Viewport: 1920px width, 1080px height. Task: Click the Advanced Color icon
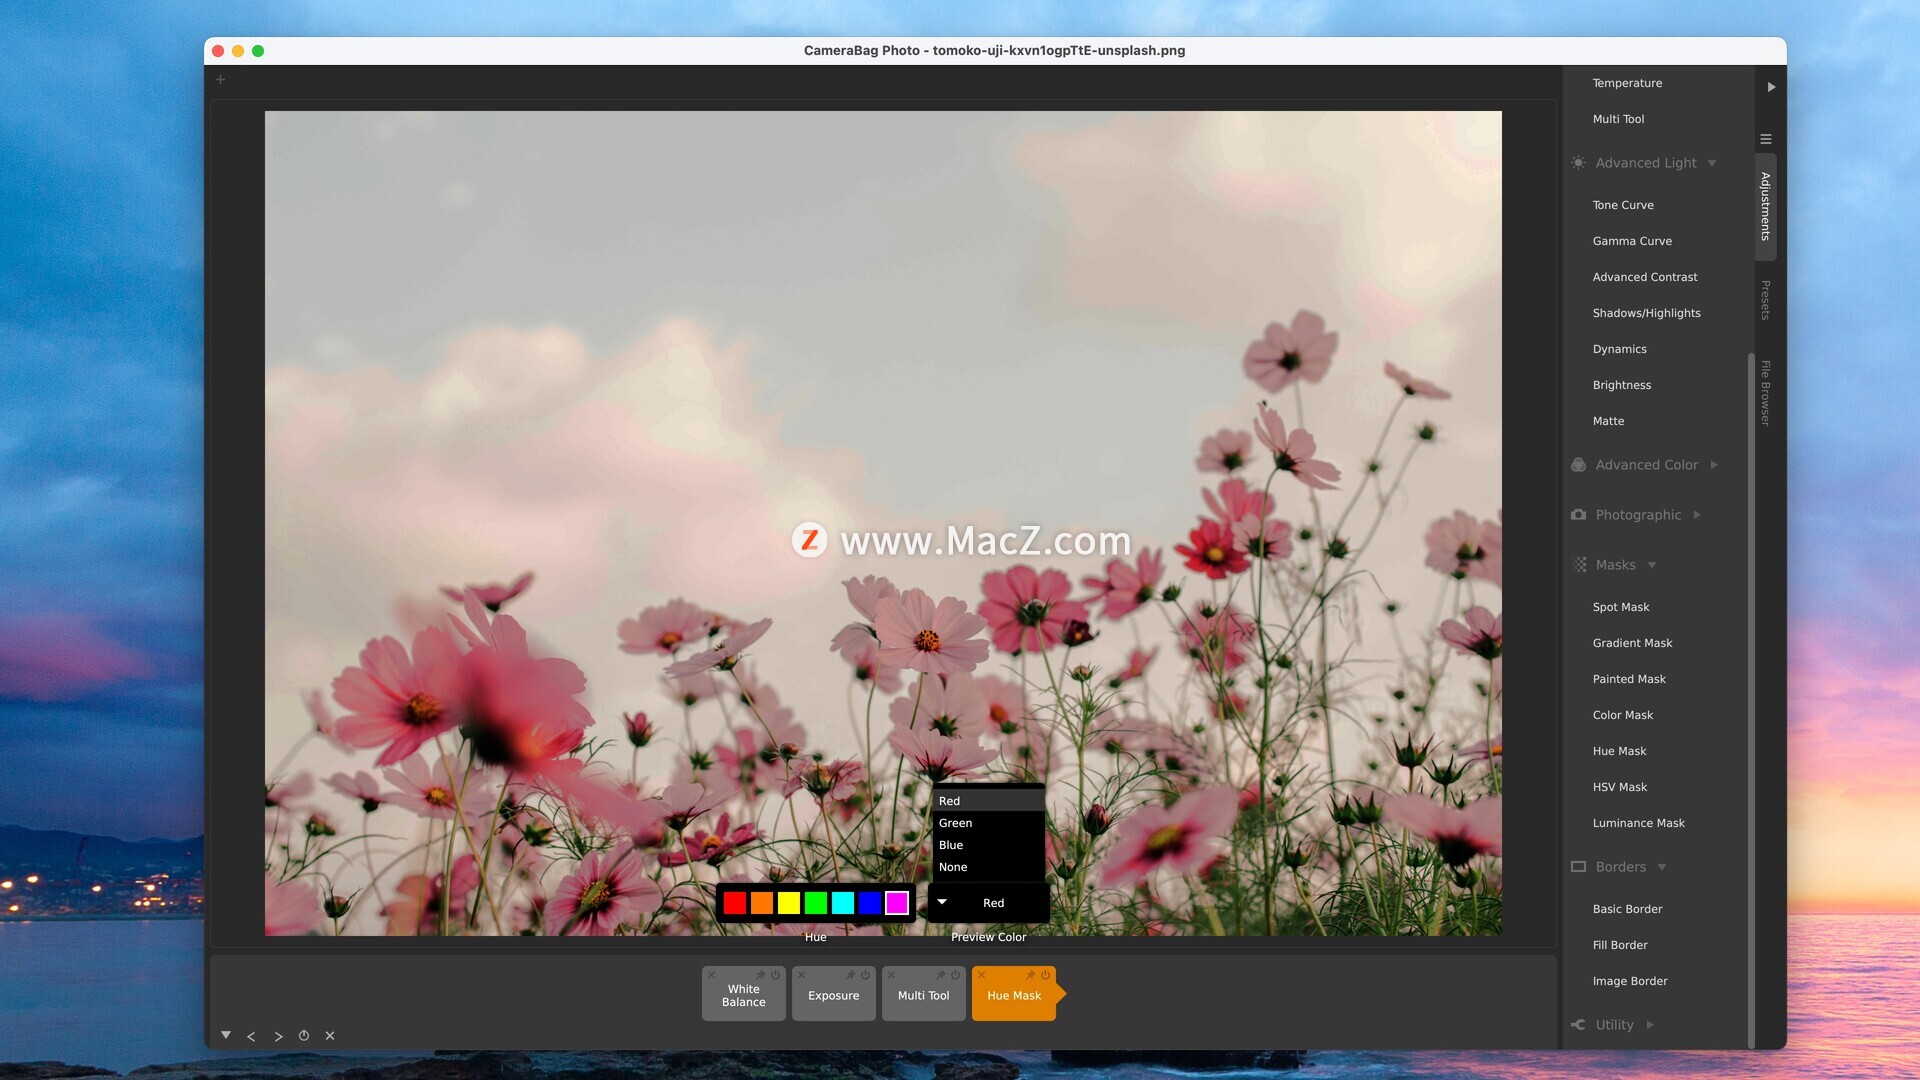(x=1578, y=465)
